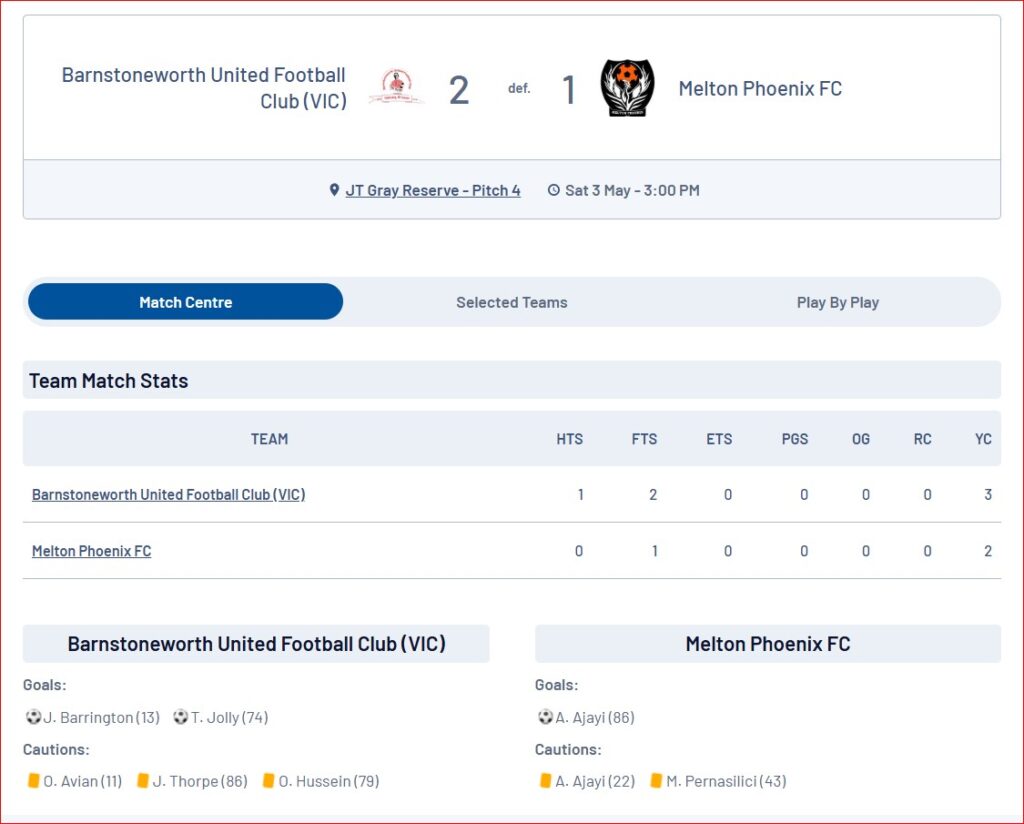This screenshot has width=1024, height=824.
Task: Switch to the Selected Teams tab
Action: [x=511, y=302]
